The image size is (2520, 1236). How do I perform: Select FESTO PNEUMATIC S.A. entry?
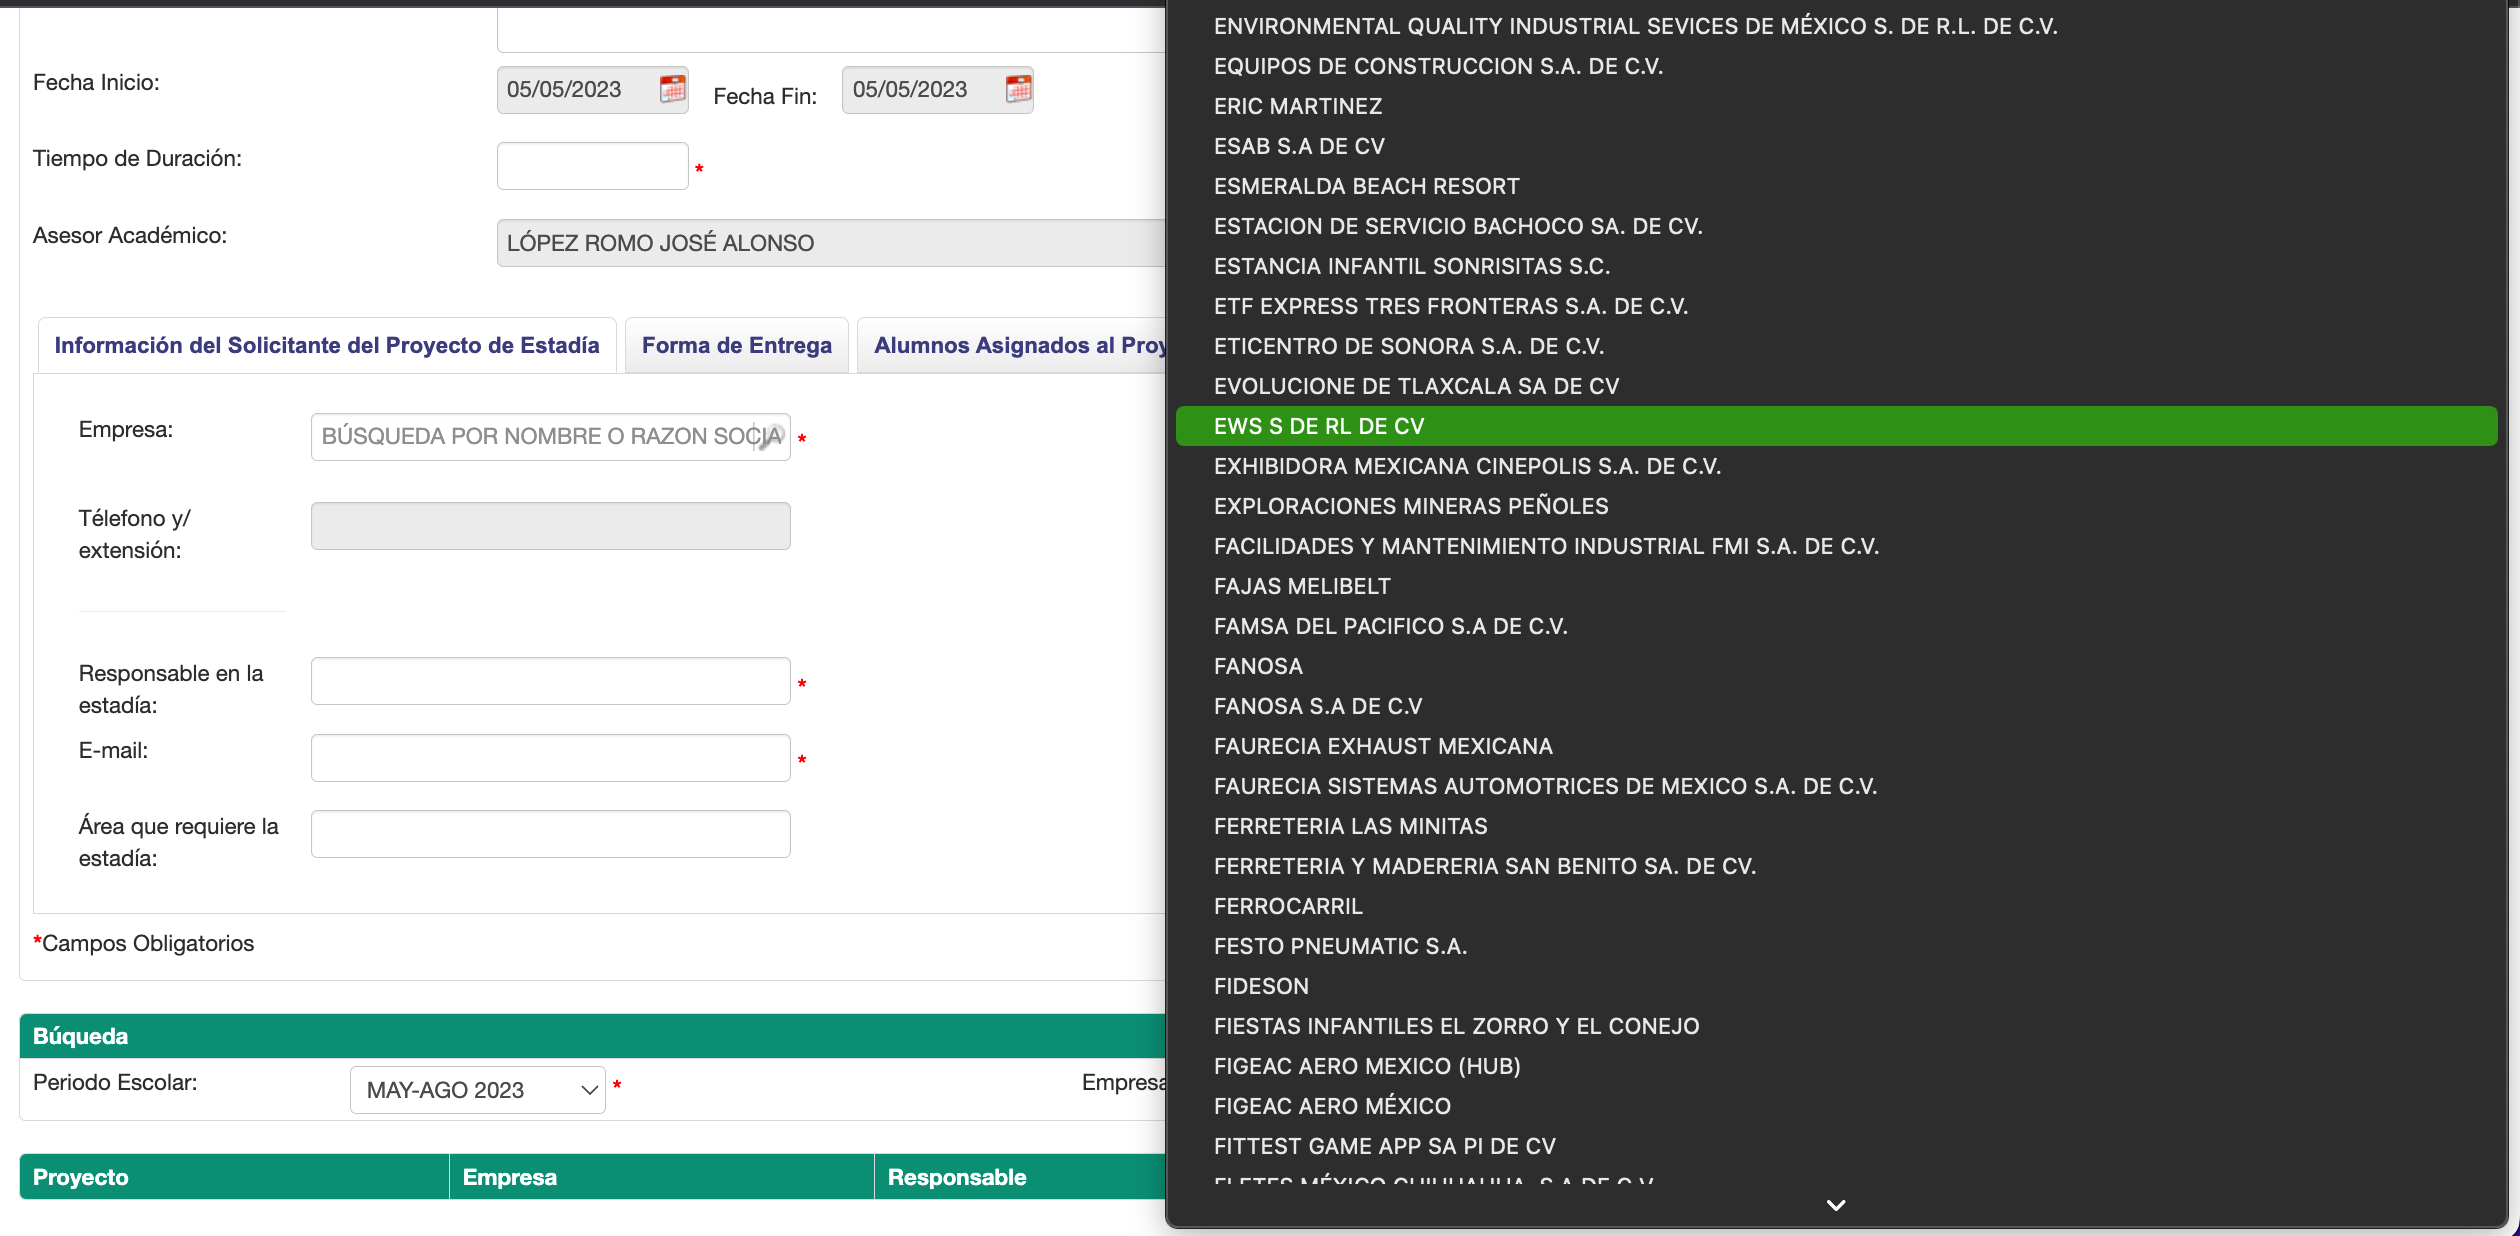(x=1340, y=946)
